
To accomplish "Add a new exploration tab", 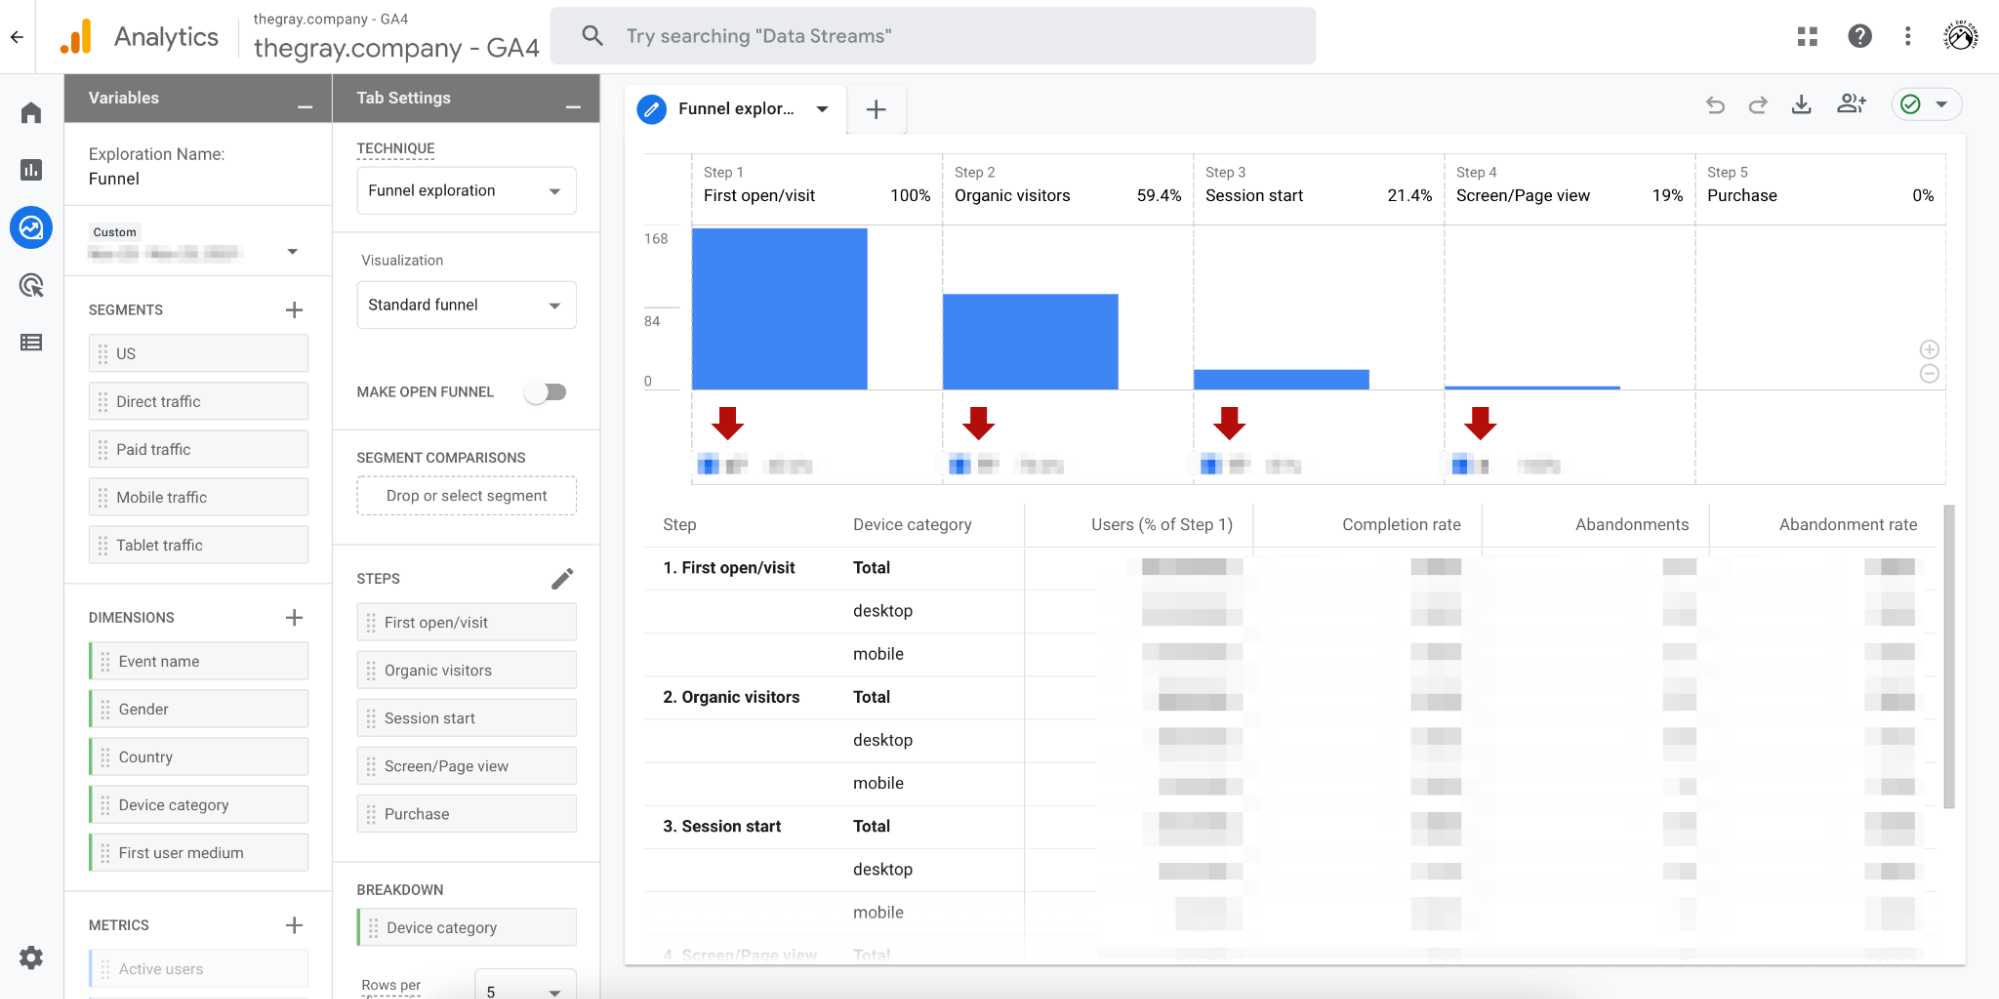I will (x=876, y=109).
